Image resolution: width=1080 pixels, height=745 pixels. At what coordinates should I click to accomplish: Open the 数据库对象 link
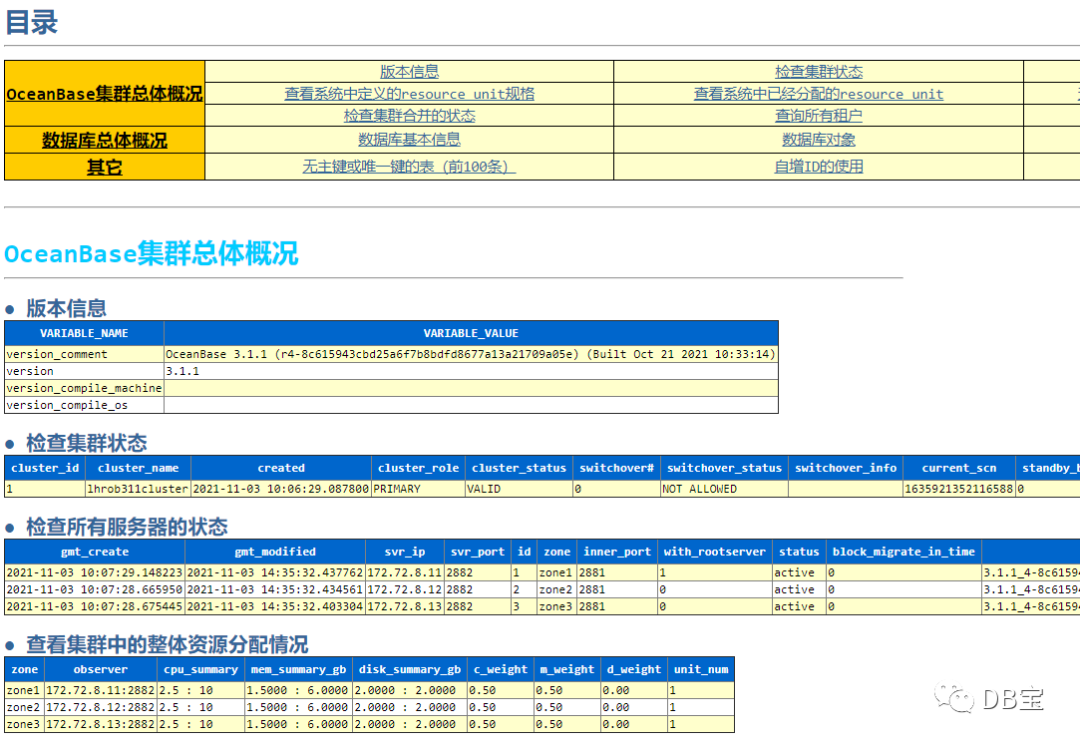coord(818,140)
